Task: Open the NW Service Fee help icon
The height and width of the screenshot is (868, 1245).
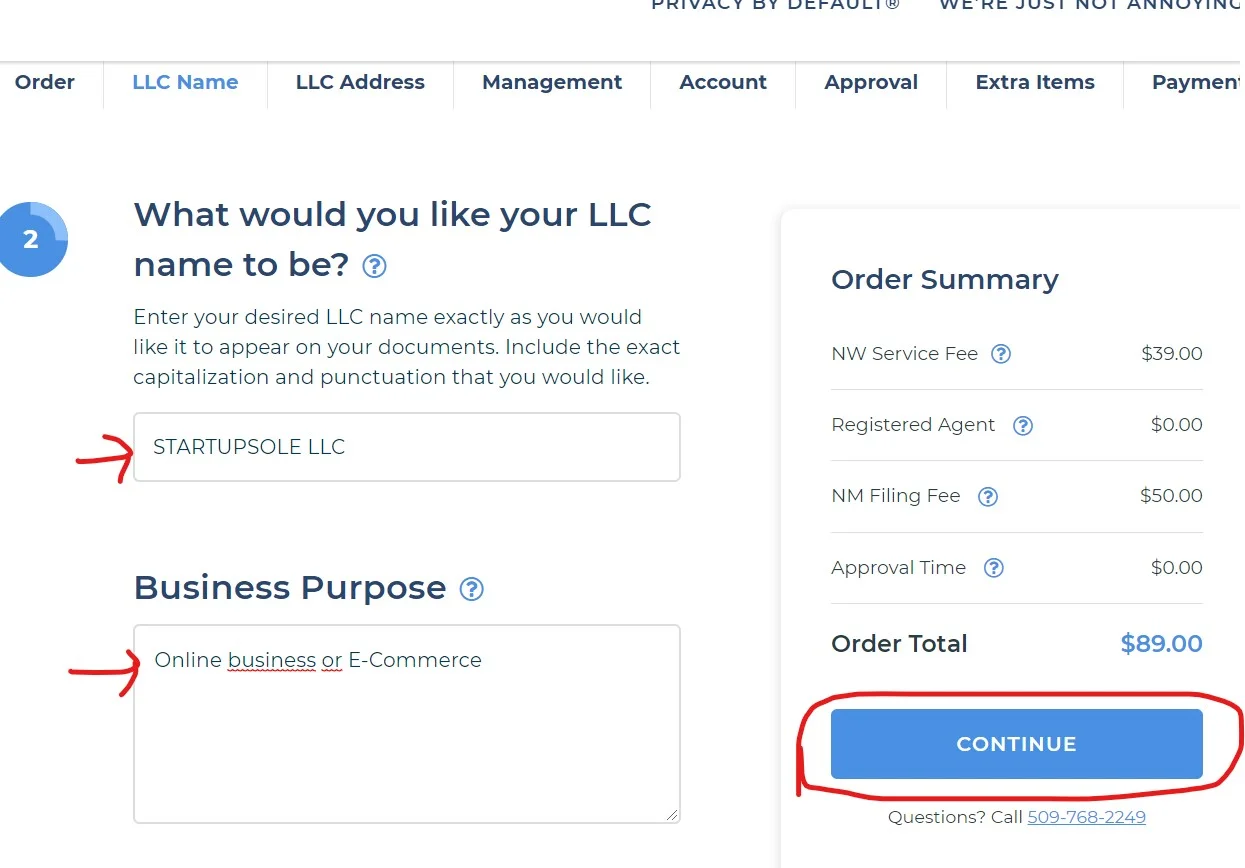Action: pos(1001,354)
